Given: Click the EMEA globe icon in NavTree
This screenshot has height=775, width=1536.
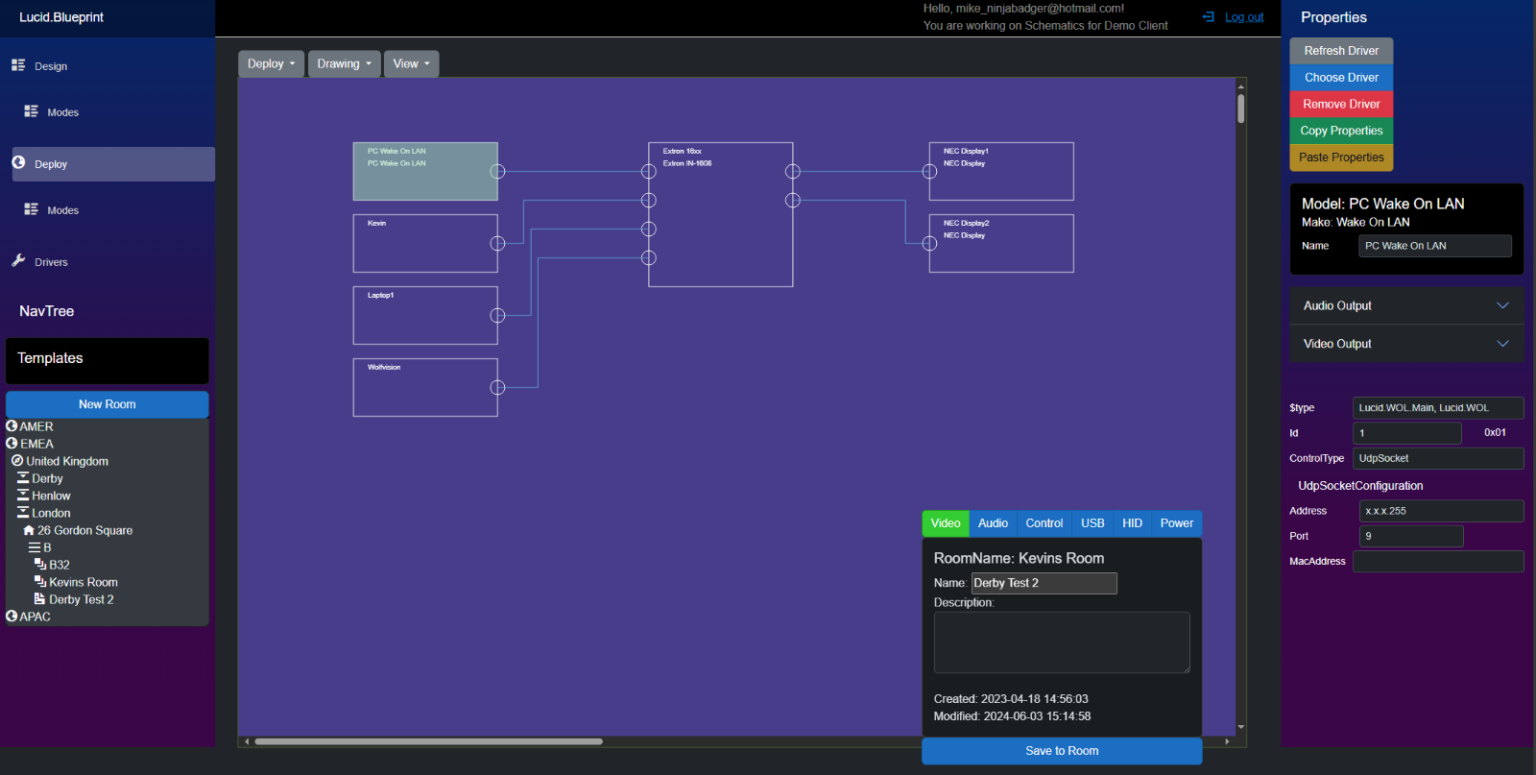Looking at the screenshot, I should pyautogui.click(x=9, y=443).
